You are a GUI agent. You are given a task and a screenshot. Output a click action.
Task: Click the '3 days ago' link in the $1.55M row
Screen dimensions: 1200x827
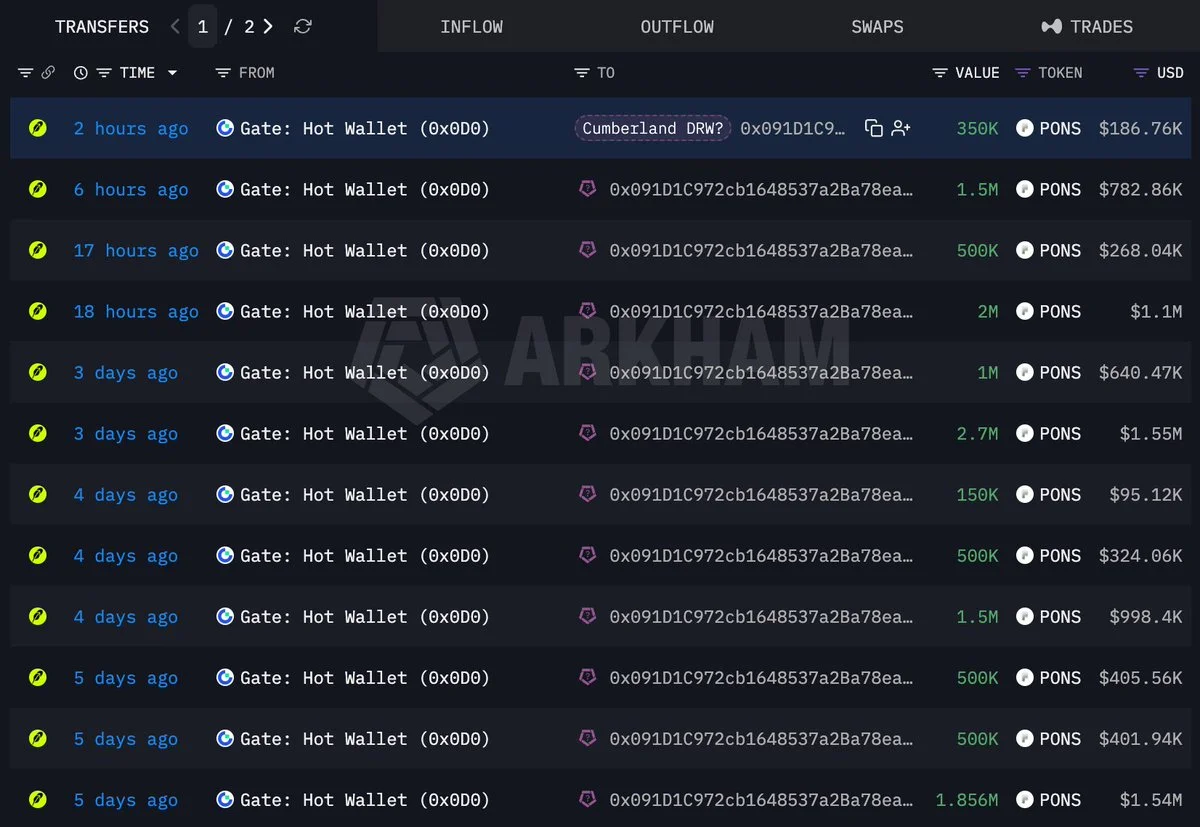pos(126,433)
